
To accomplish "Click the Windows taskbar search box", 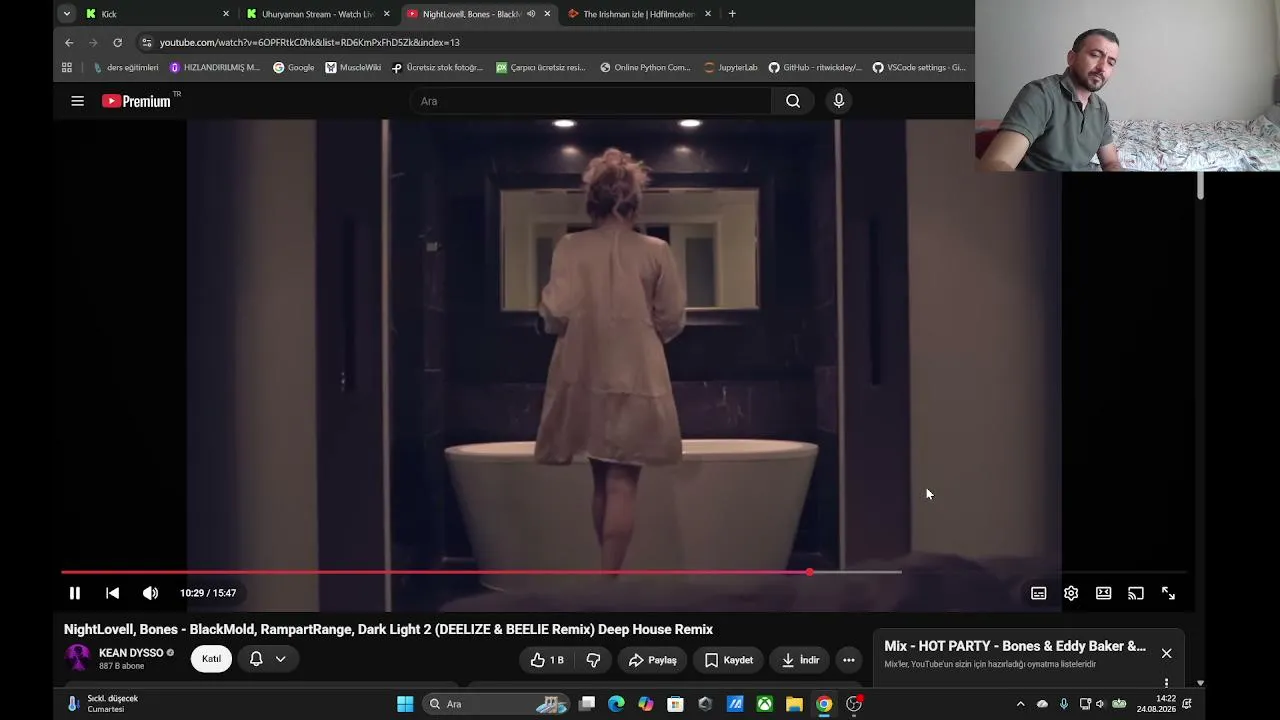I will [x=497, y=704].
